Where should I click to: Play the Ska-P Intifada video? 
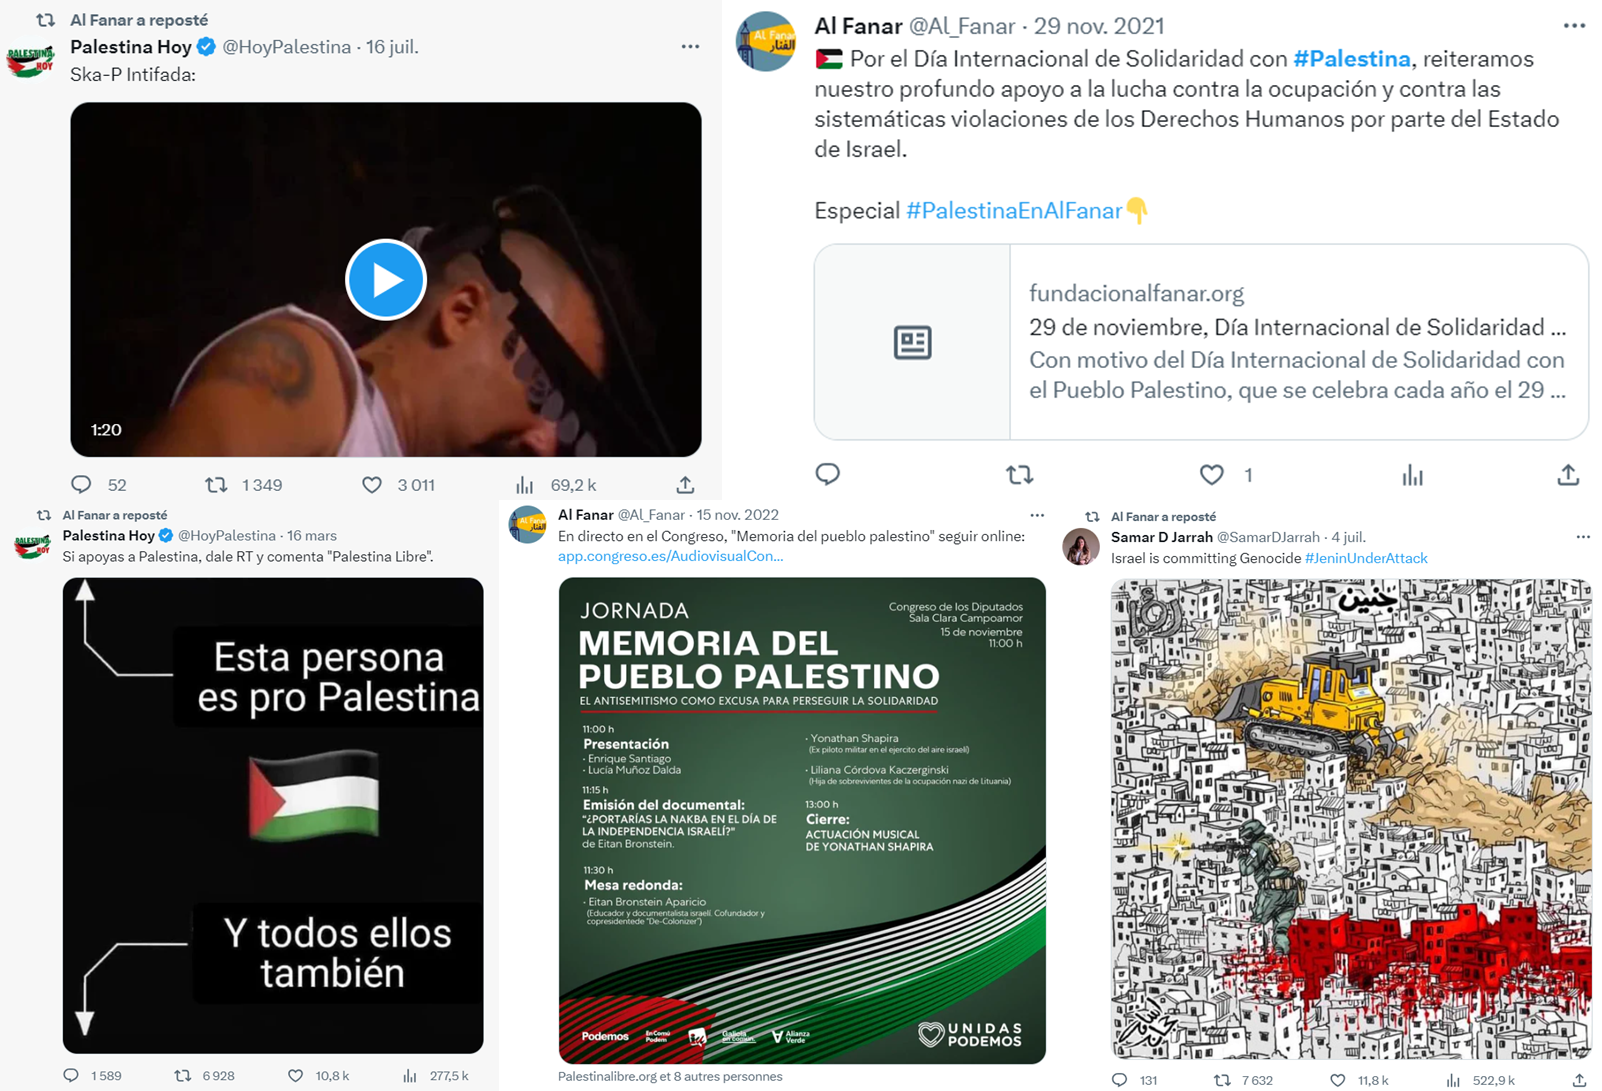coord(386,280)
